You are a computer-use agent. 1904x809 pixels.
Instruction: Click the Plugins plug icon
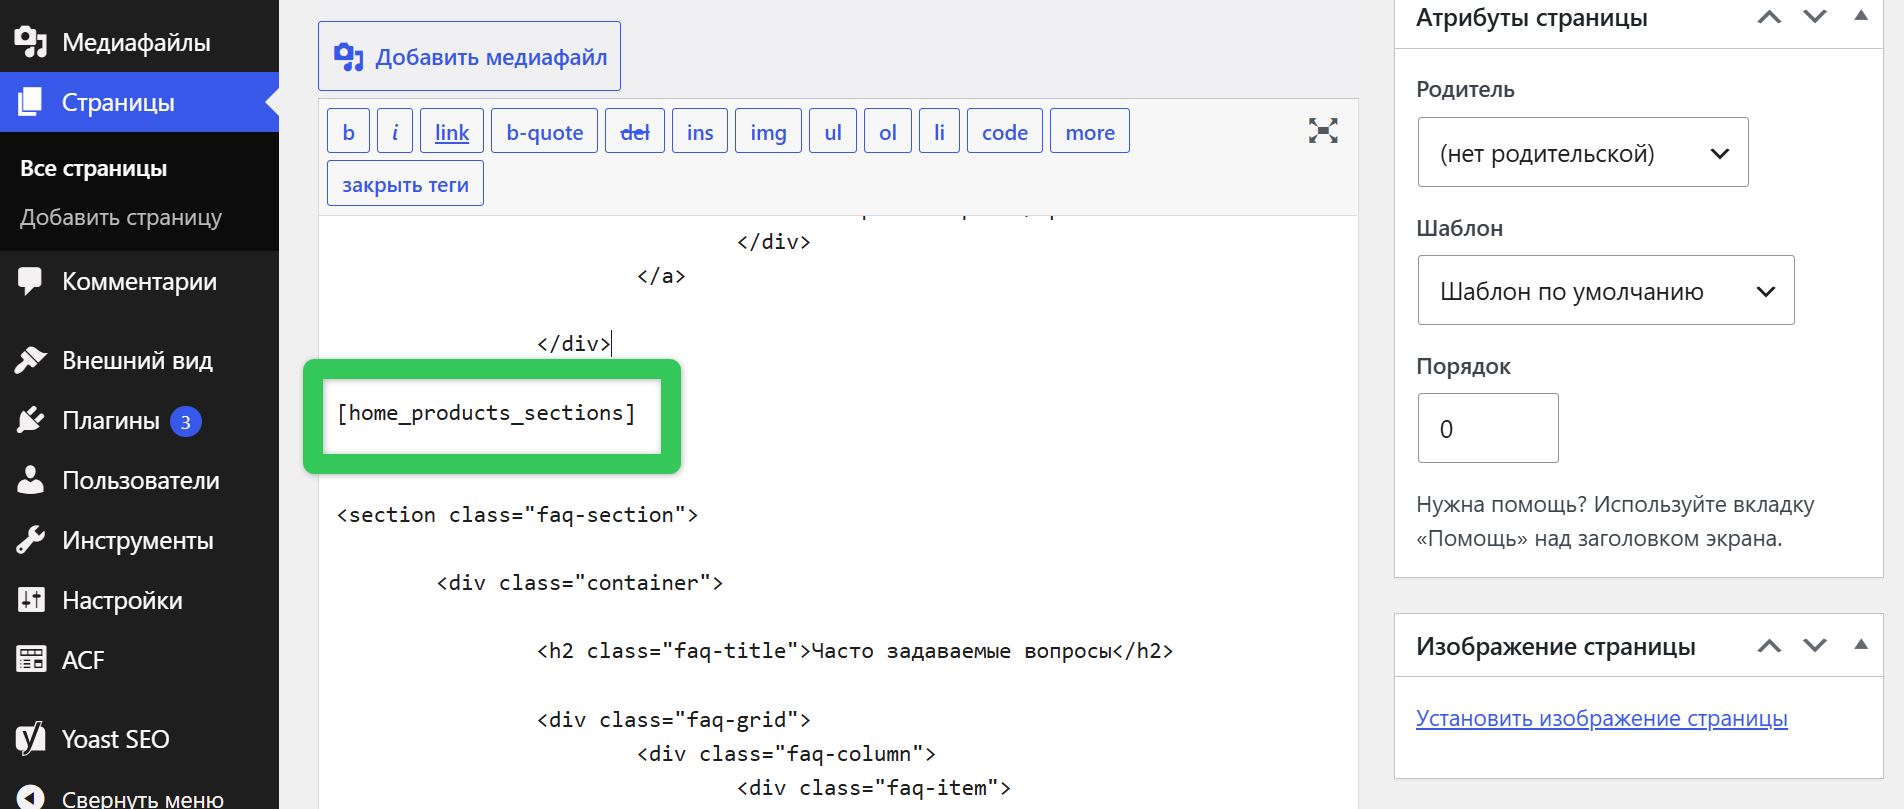point(31,420)
